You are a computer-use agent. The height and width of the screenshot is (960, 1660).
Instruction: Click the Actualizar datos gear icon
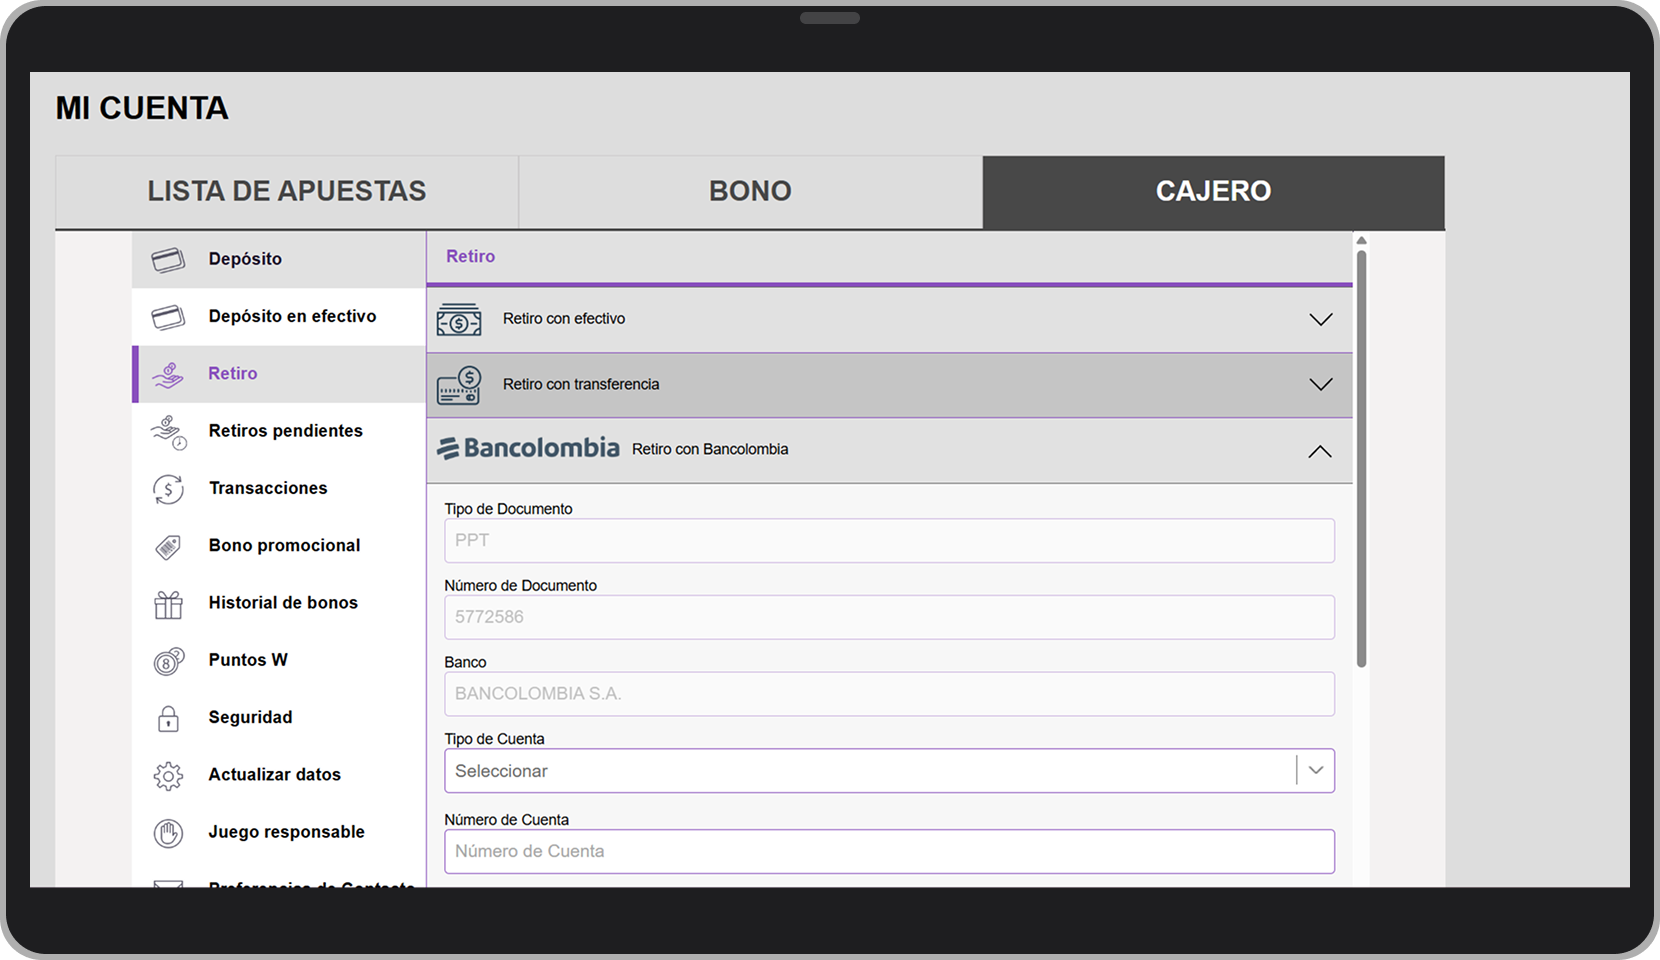tap(168, 775)
